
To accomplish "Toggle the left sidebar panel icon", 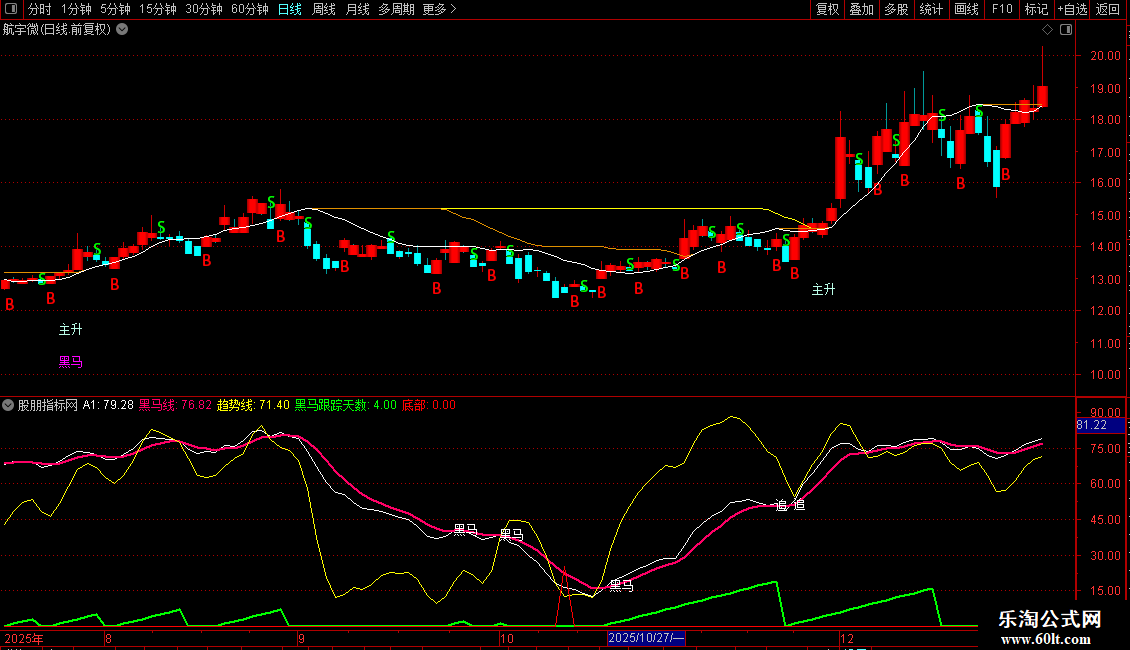I will click(x=11, y=9).
